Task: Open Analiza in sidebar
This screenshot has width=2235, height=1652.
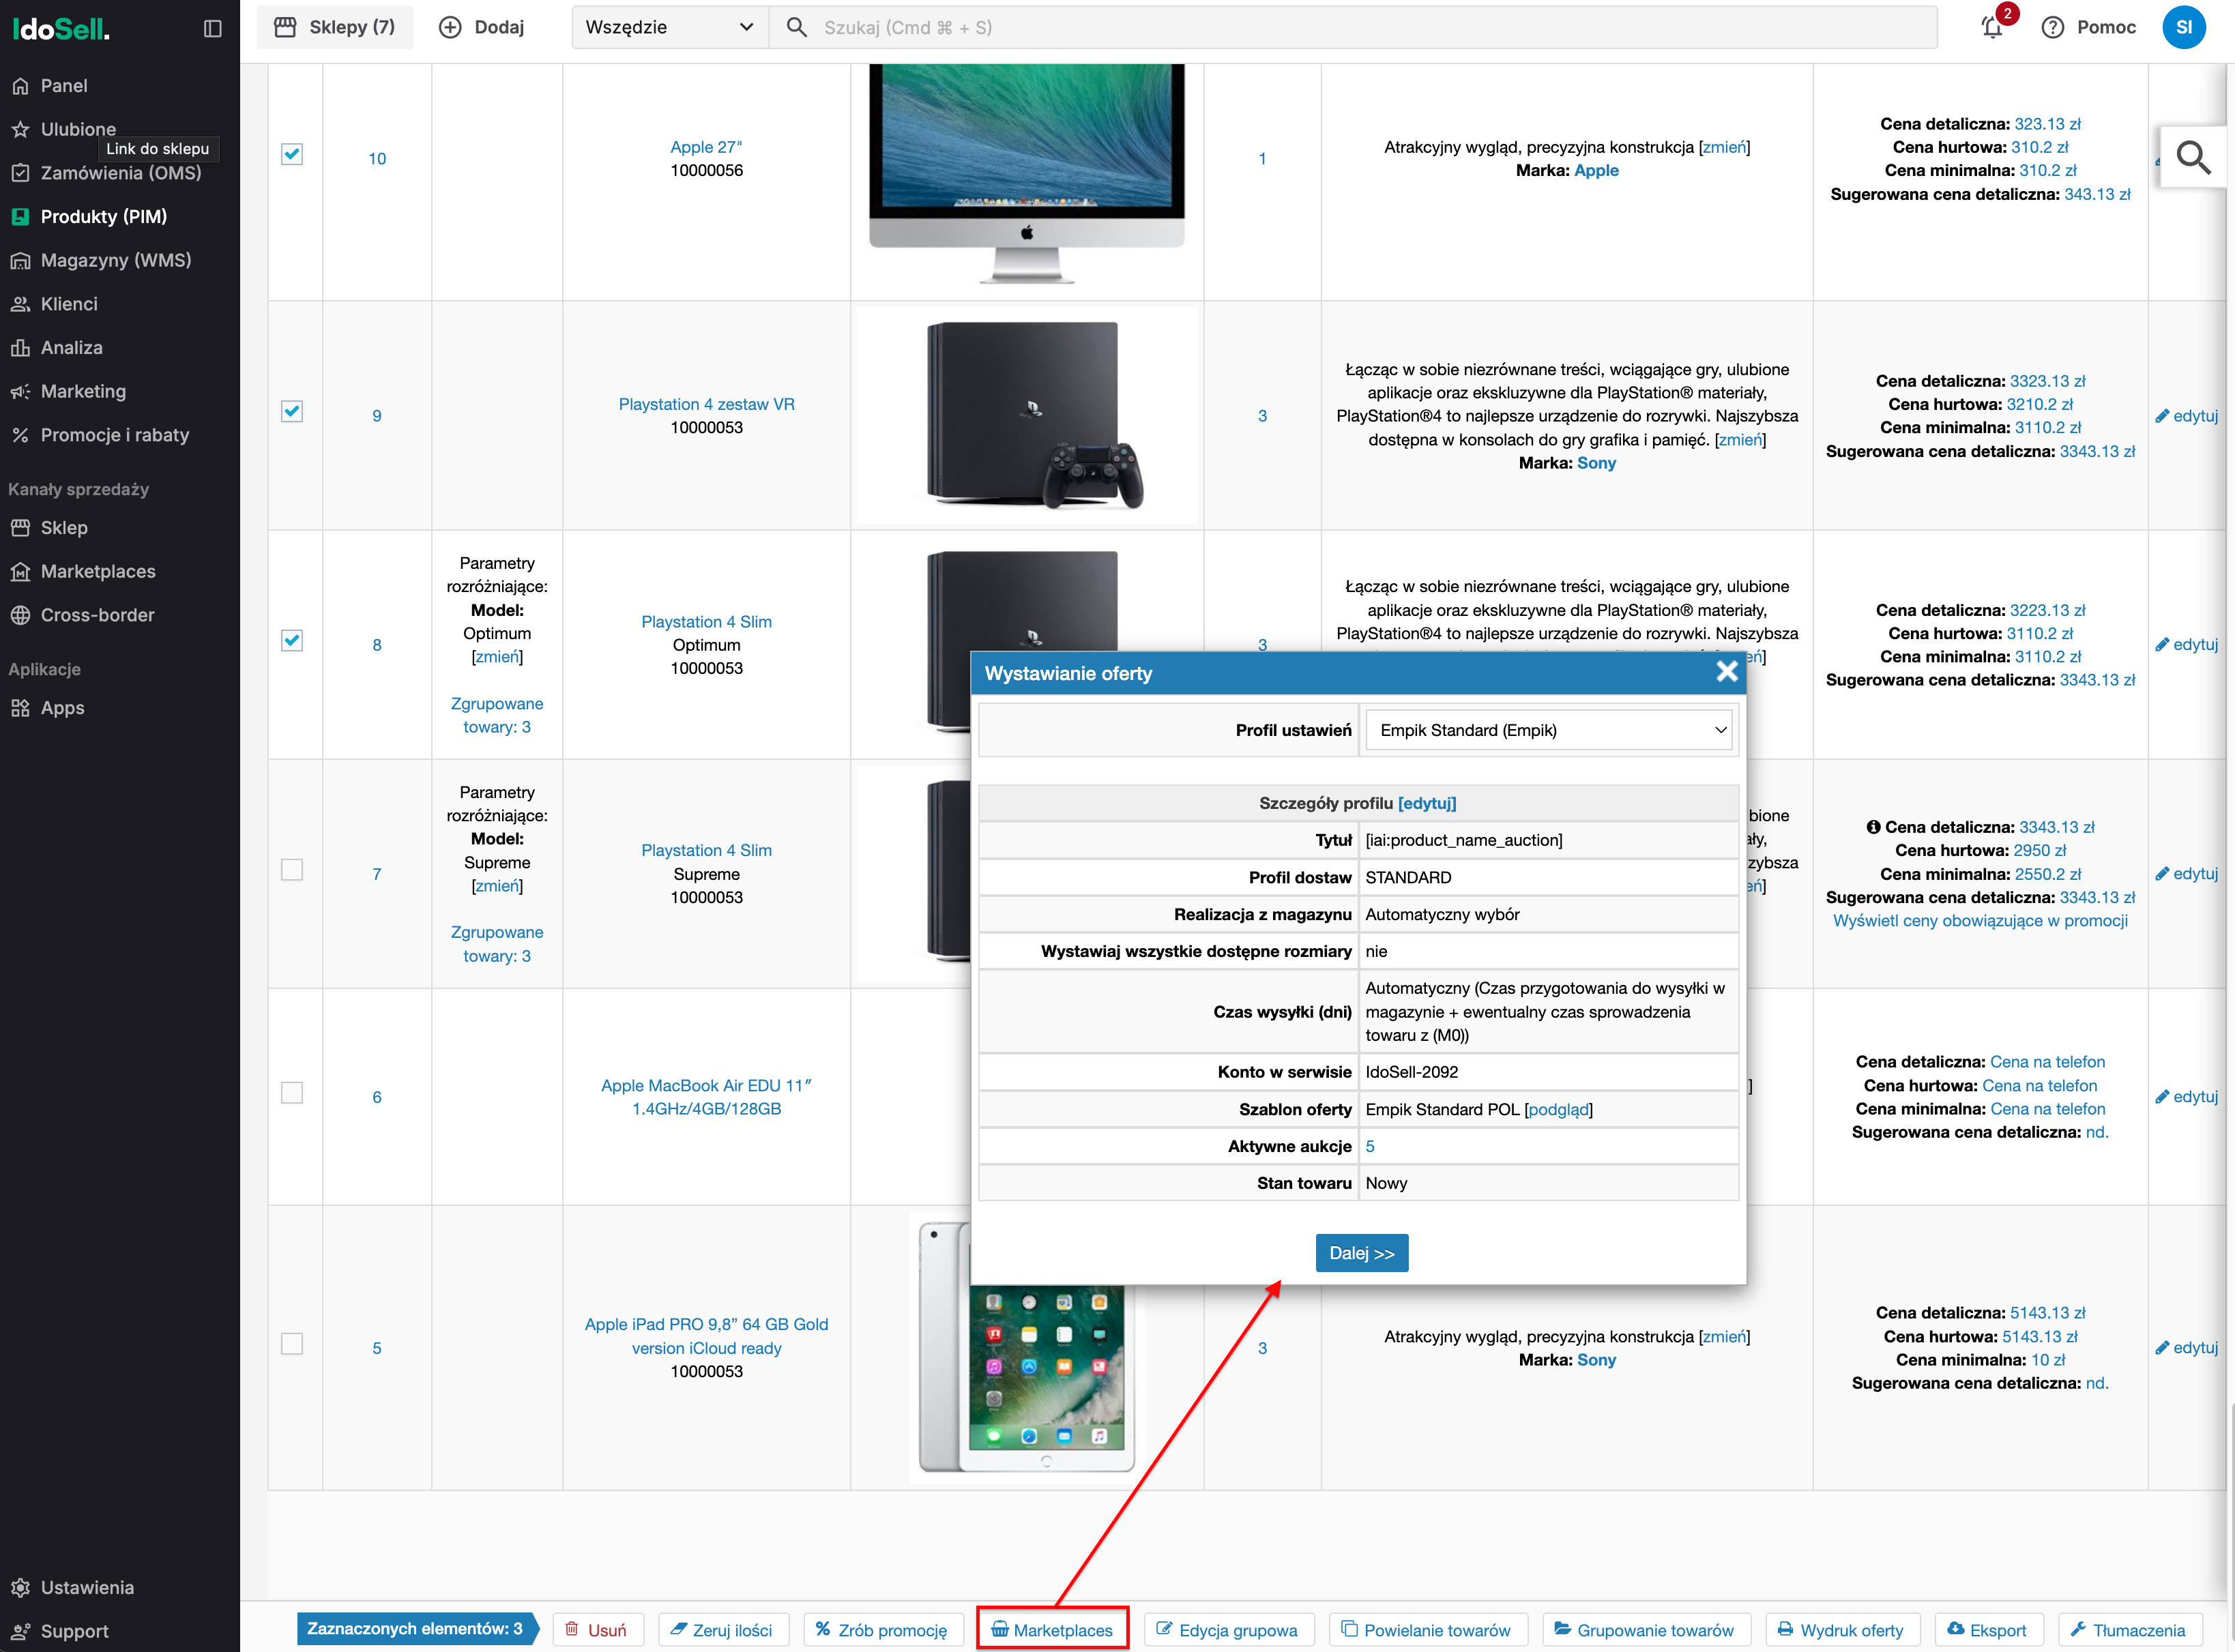Action: (71, 348)
